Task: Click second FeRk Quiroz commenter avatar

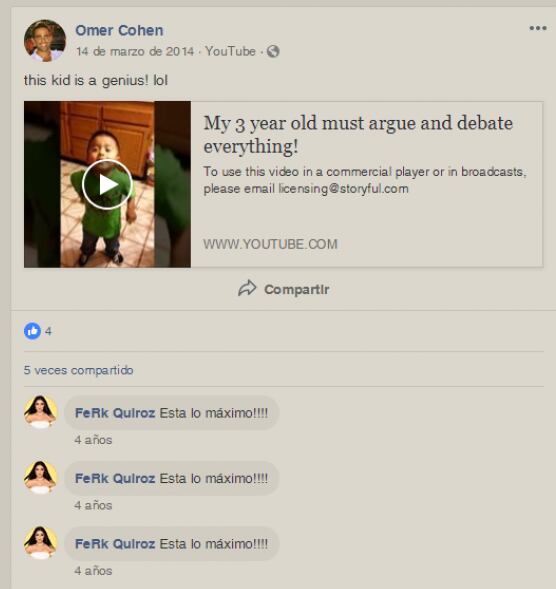Action: tap(41, 477)
